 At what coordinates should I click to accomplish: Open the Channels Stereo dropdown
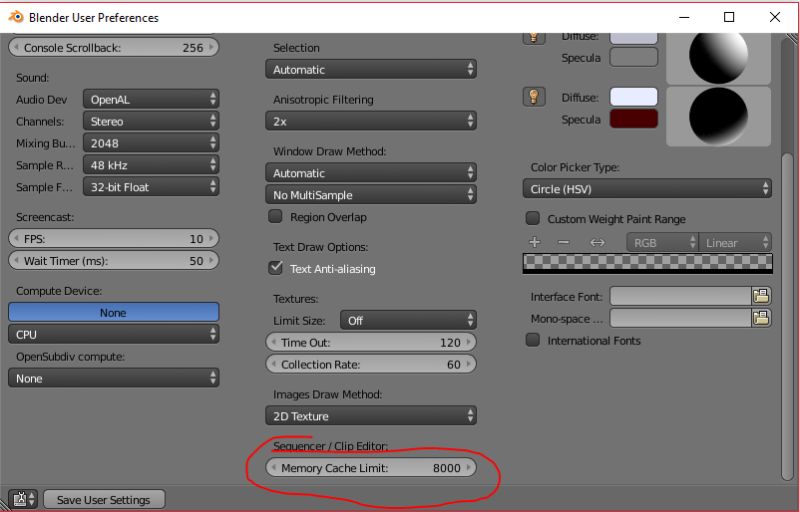pos(151,121)
